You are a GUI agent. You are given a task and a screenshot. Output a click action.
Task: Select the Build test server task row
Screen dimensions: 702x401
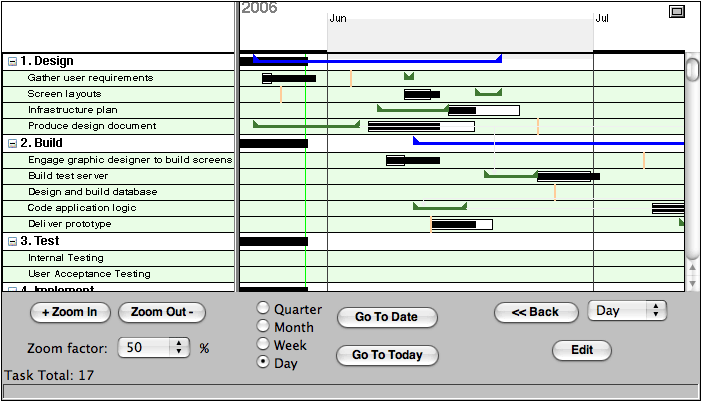point(118,176)
